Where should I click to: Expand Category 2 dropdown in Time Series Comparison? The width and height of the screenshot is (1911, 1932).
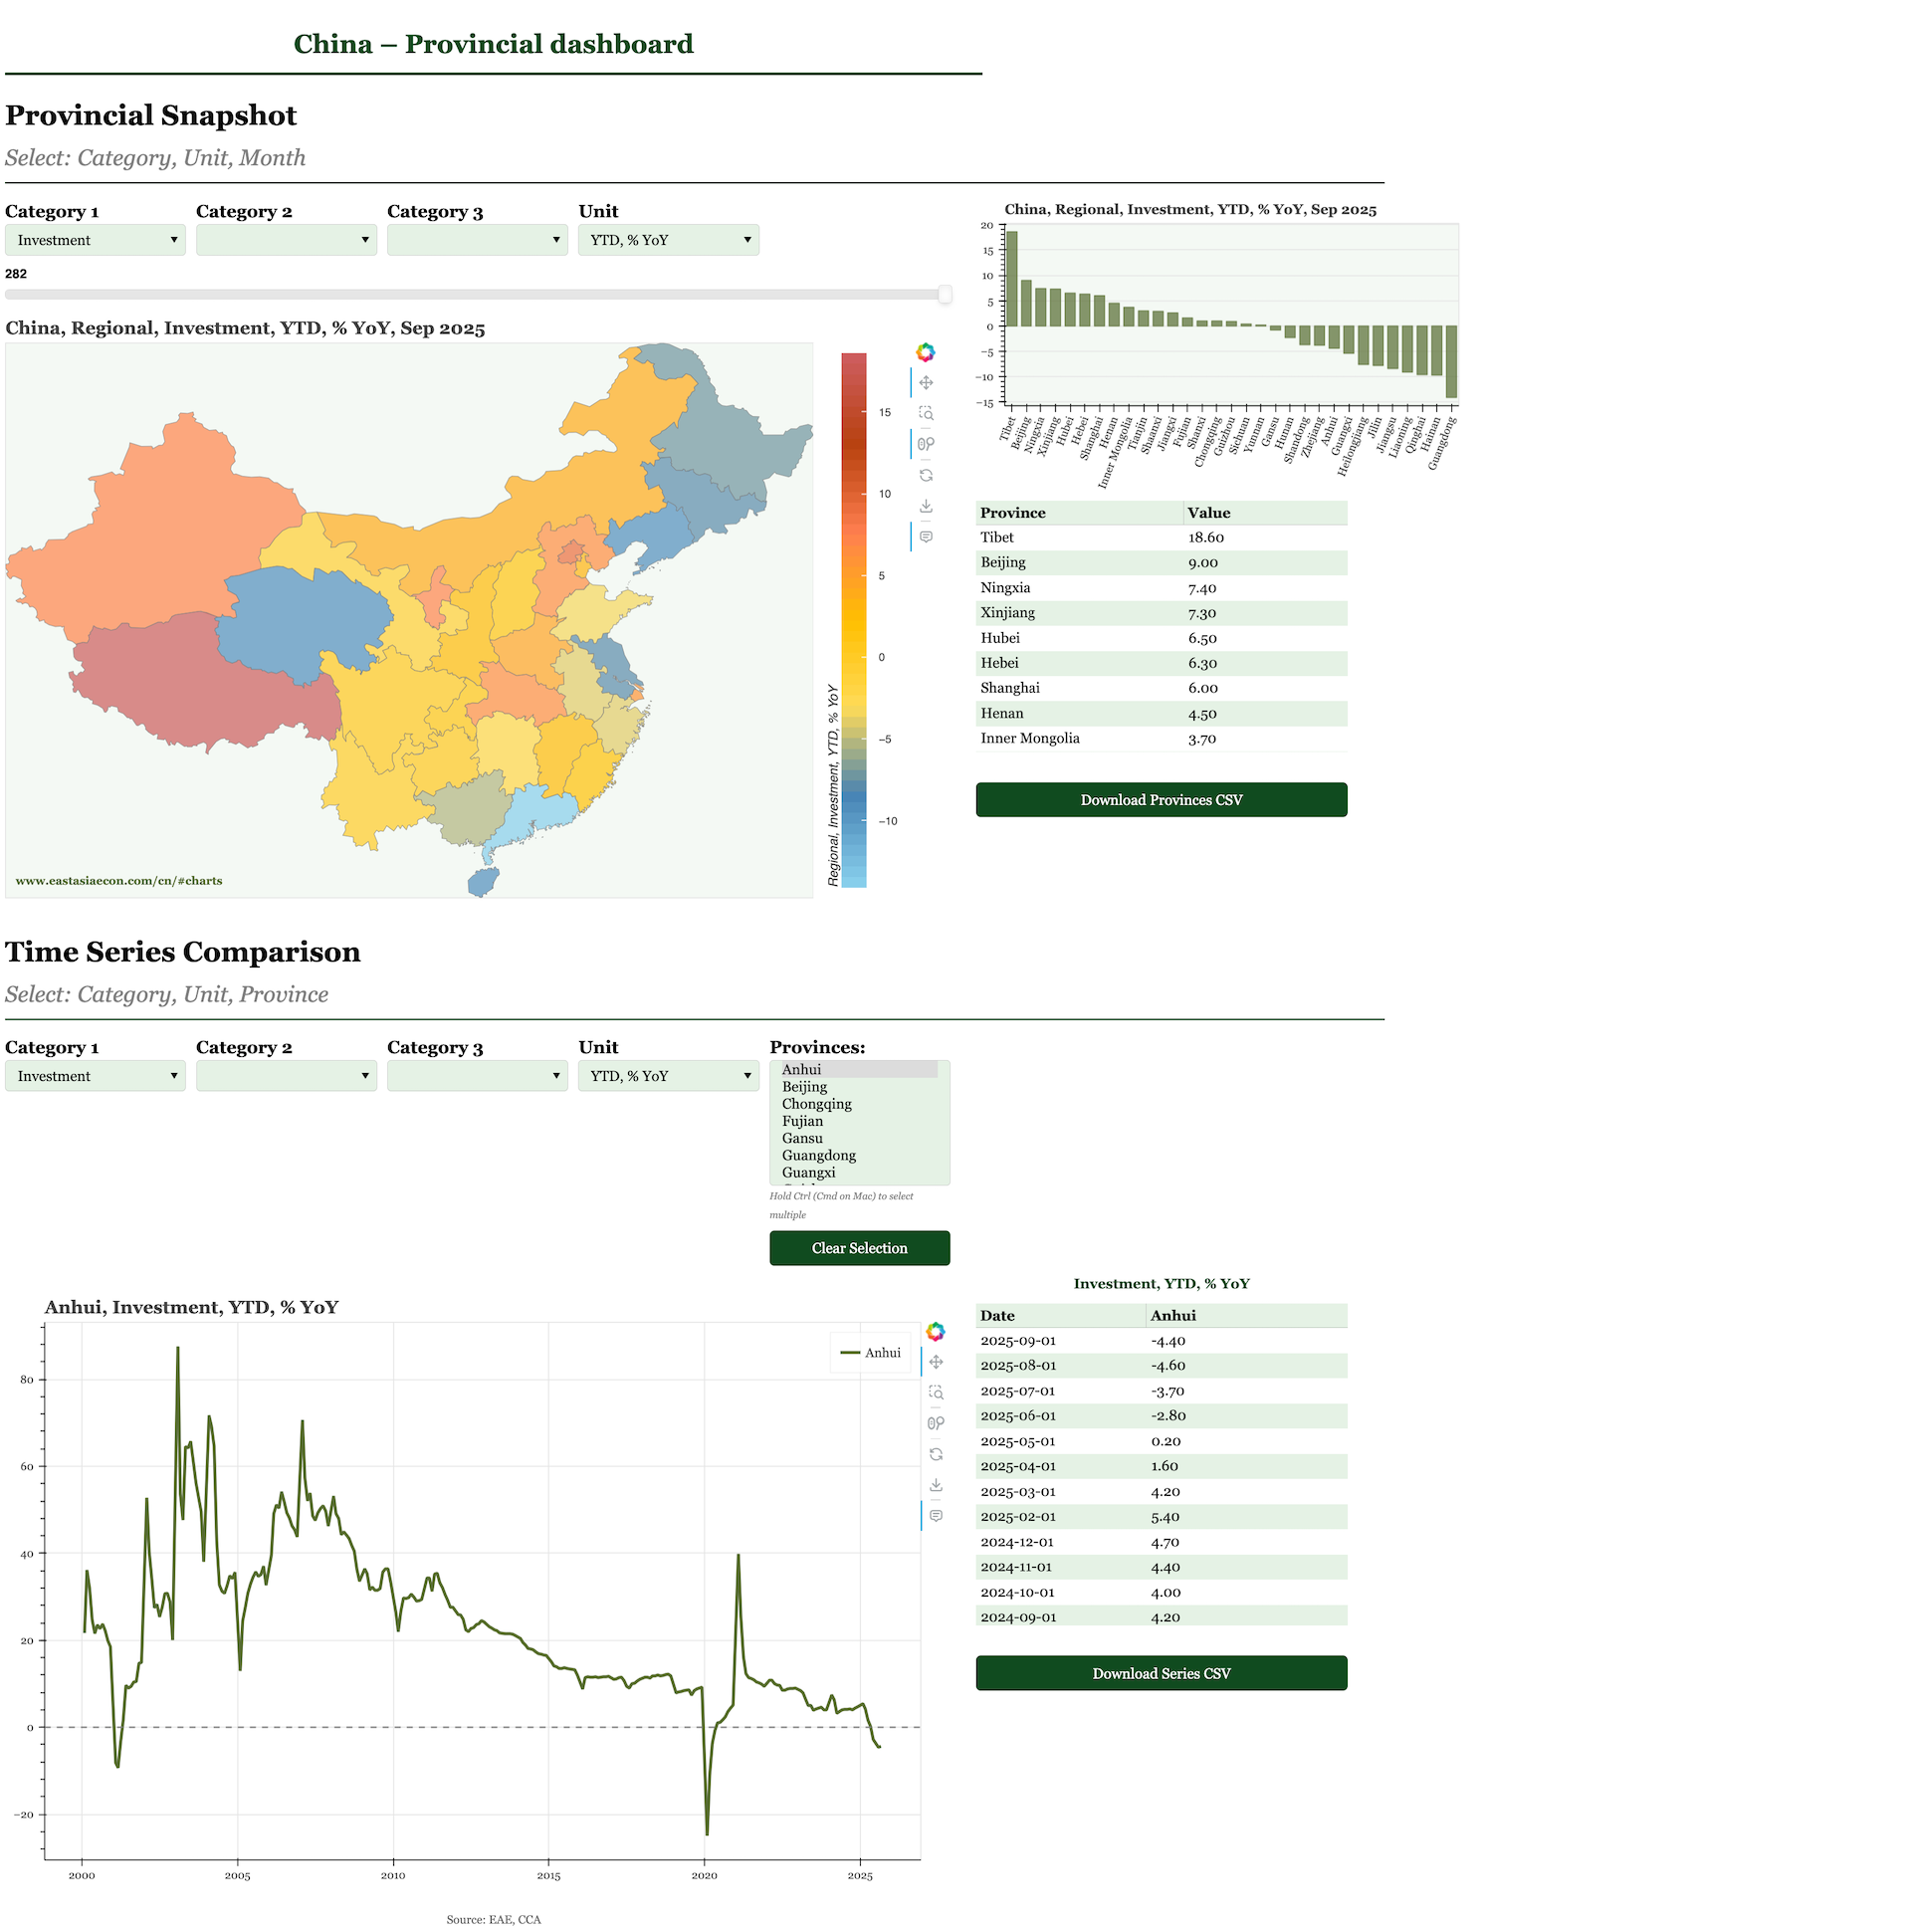coord(286,1075)
